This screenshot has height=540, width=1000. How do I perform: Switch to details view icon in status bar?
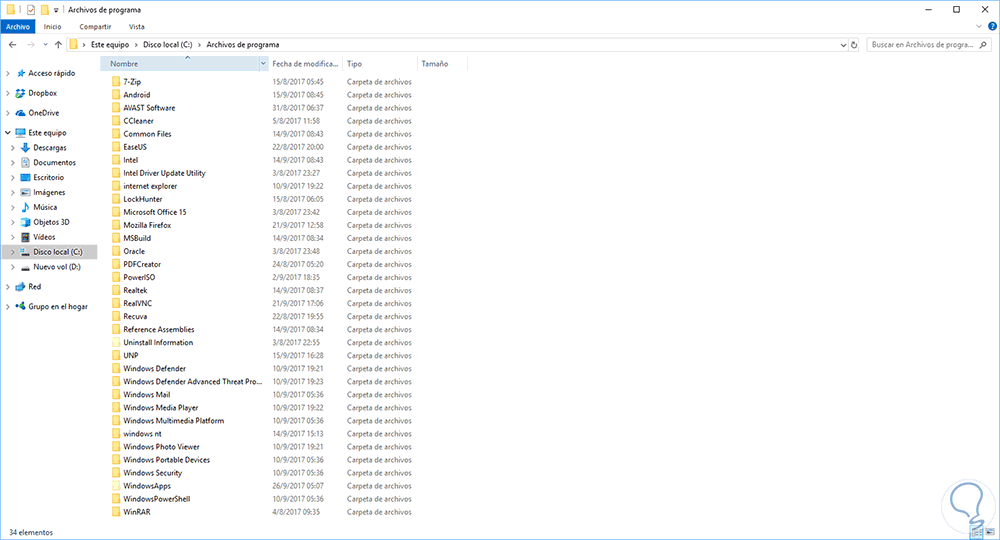(x=978, y=532)
